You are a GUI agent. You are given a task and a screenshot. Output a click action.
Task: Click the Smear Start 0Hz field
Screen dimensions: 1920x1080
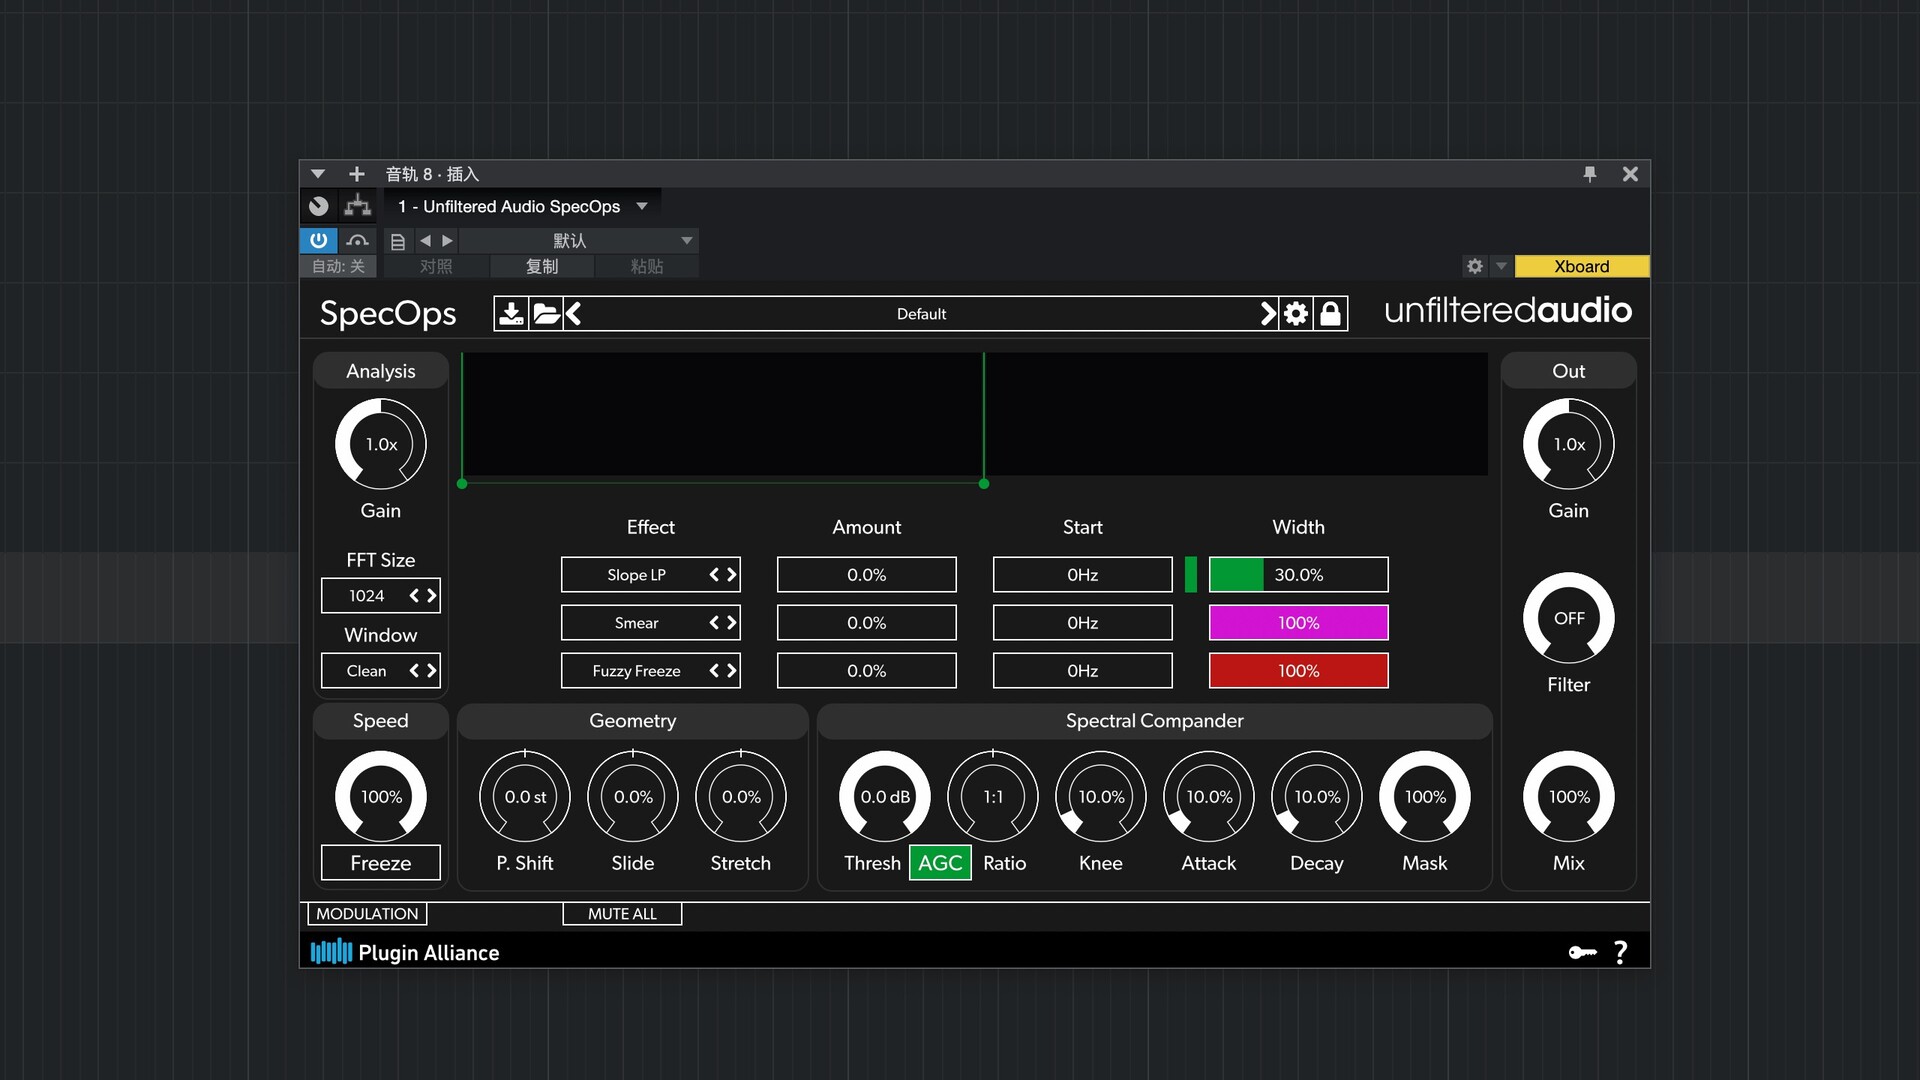tap(1082, 623)
